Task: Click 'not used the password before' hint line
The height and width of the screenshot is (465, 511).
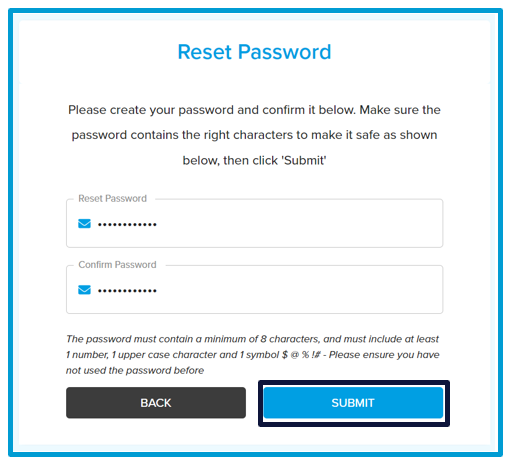Action: (x=135, y=370)
